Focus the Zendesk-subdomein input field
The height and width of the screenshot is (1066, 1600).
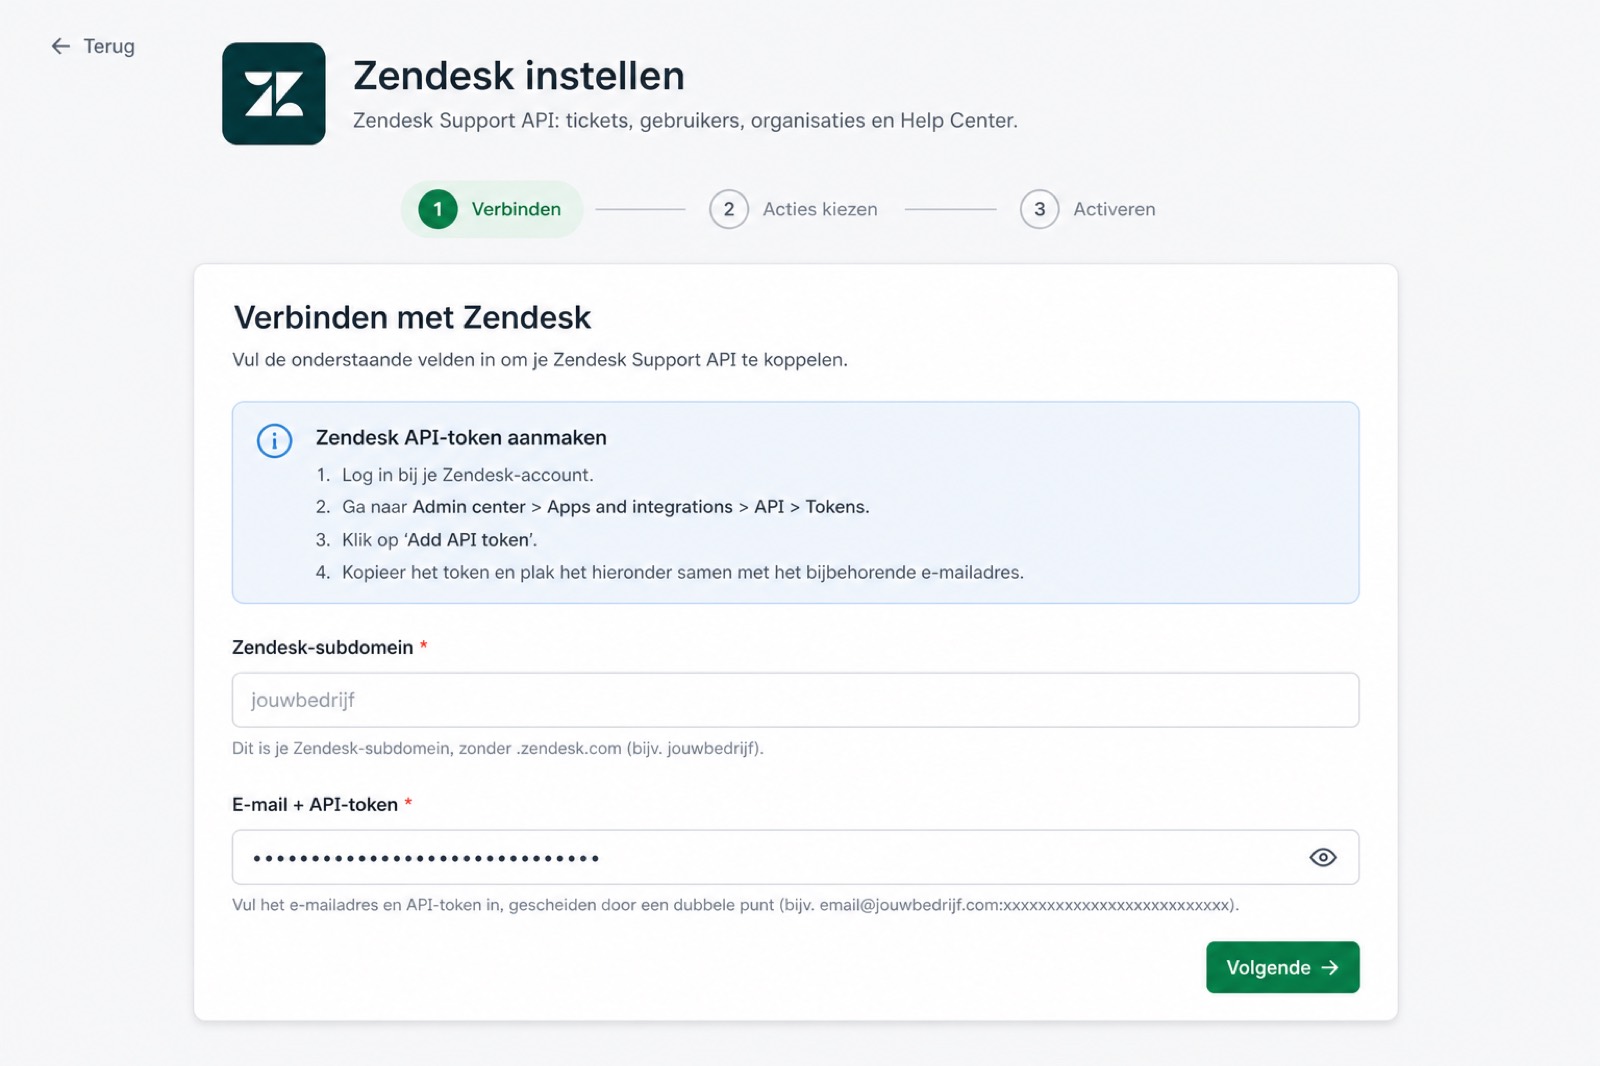tap(795, 700)
